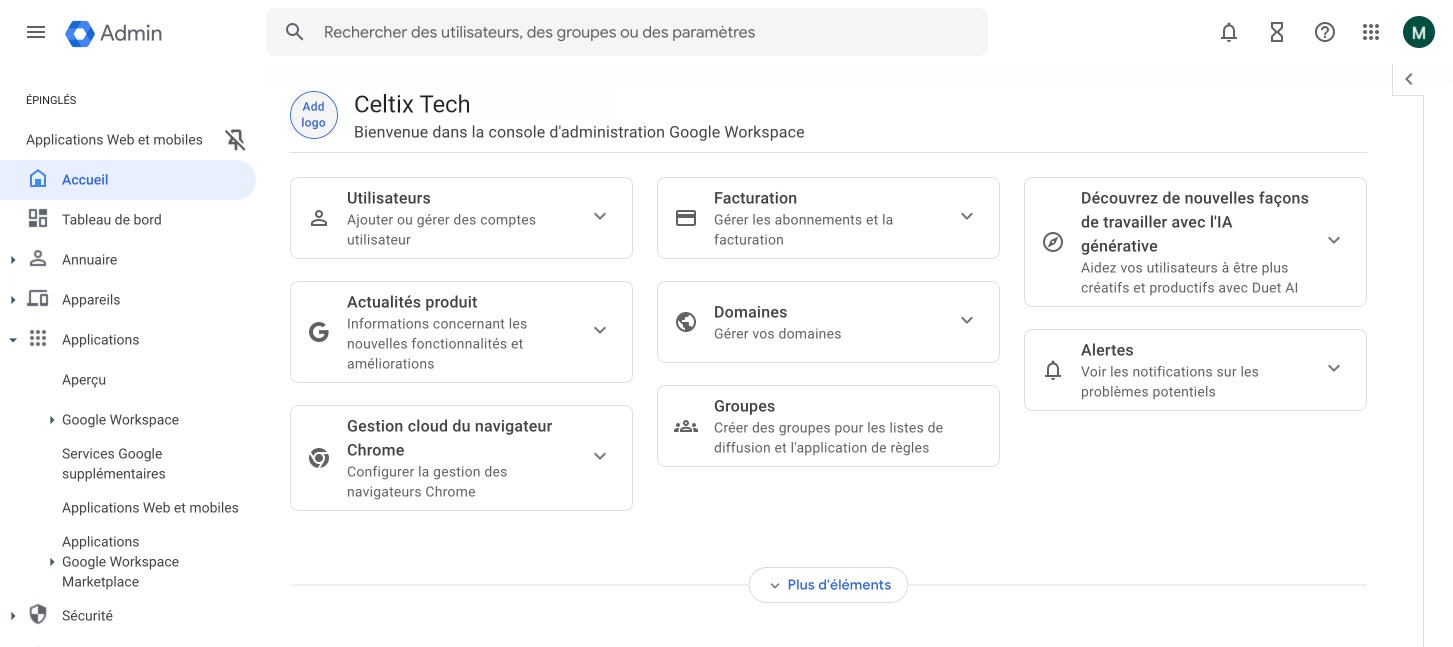1453x647 pixels.
Task: Collapse the right side panel arrow
Action: pyautogui.click(x=1408, y=79)
